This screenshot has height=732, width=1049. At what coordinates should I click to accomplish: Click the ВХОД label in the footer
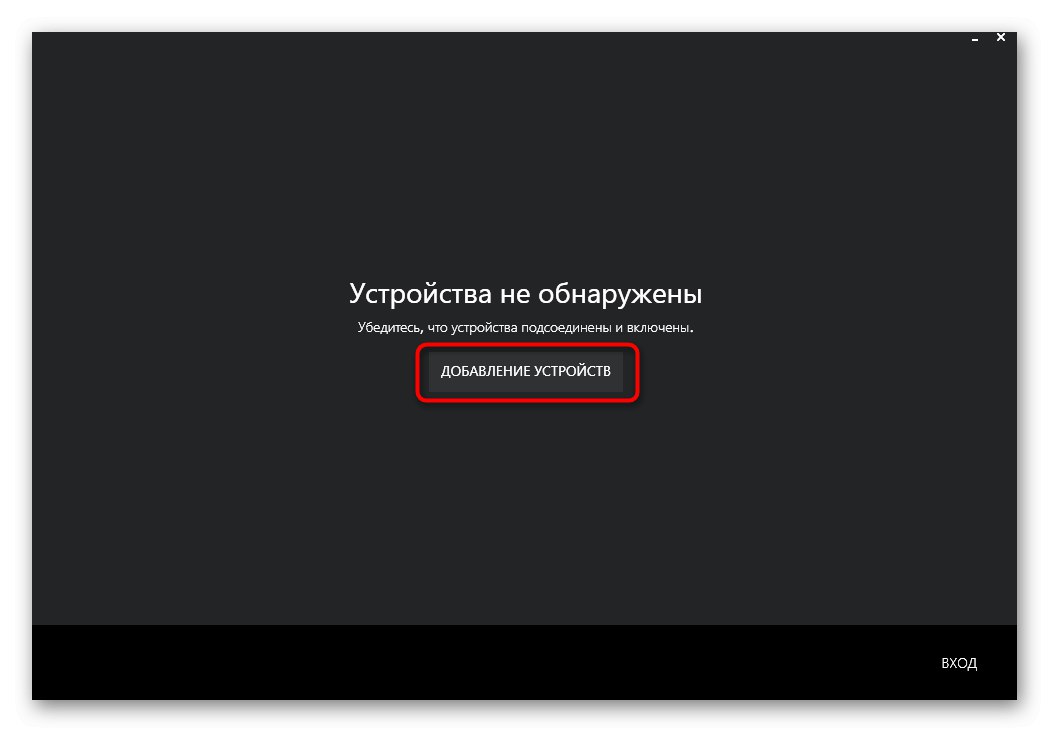[959, 663]
